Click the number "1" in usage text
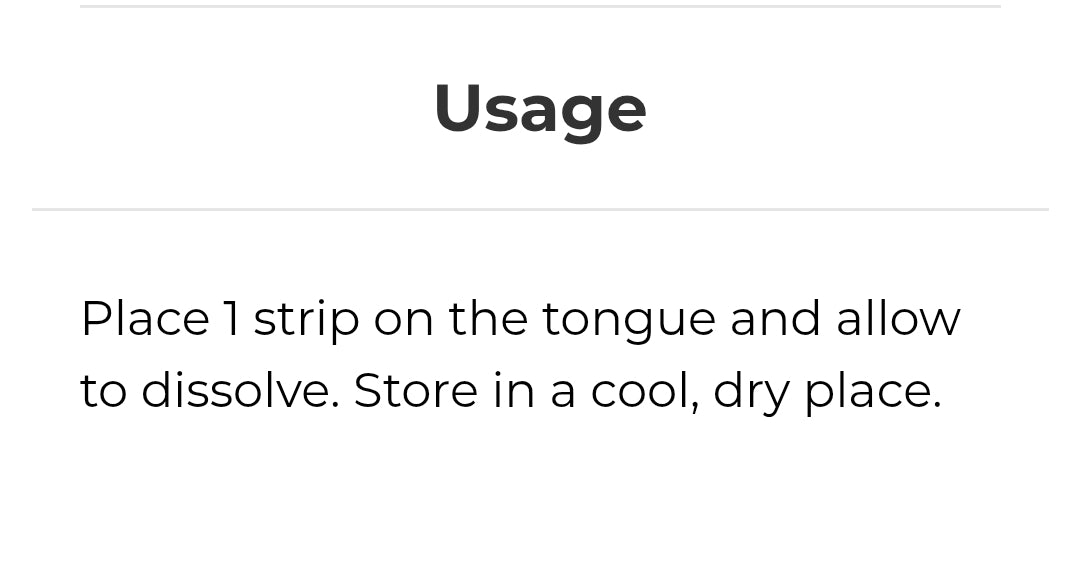Image resolution: width=1080 pixels, height=576 pixels. [231, 320]
